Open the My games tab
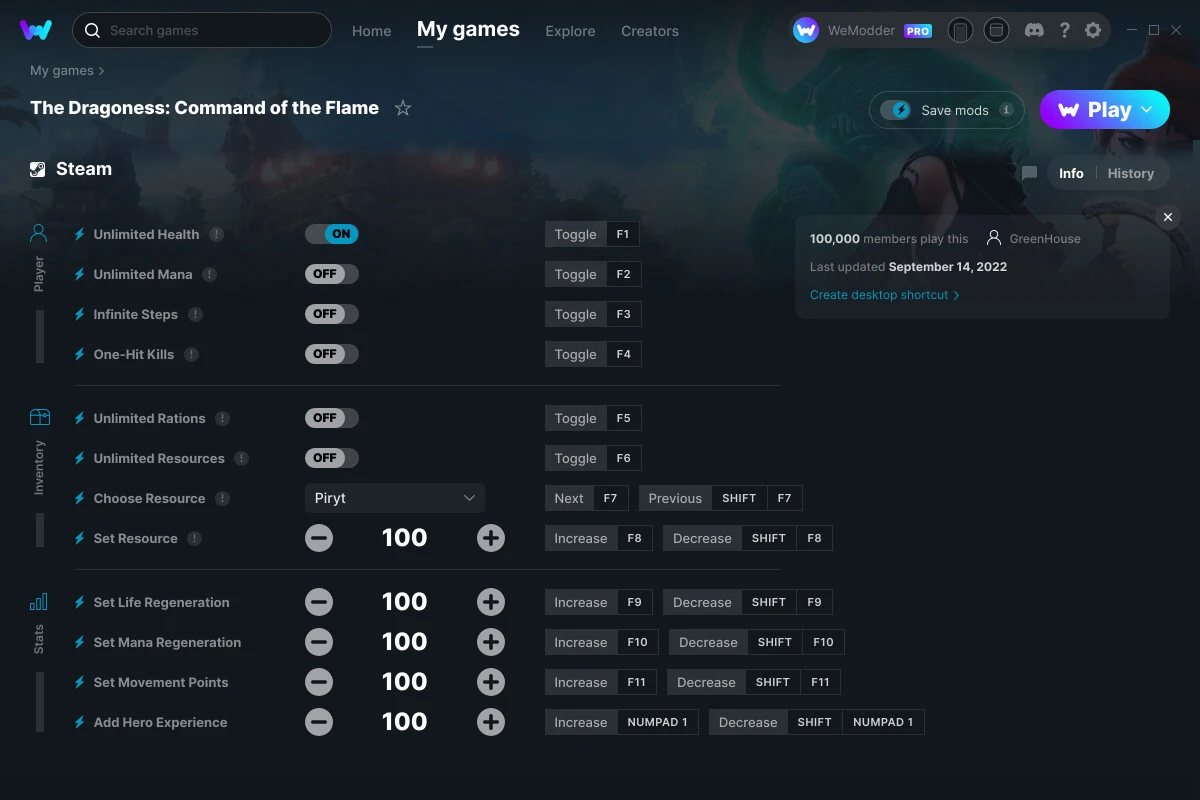Viewport: 1200px width, 800px height. pos(468,30)
